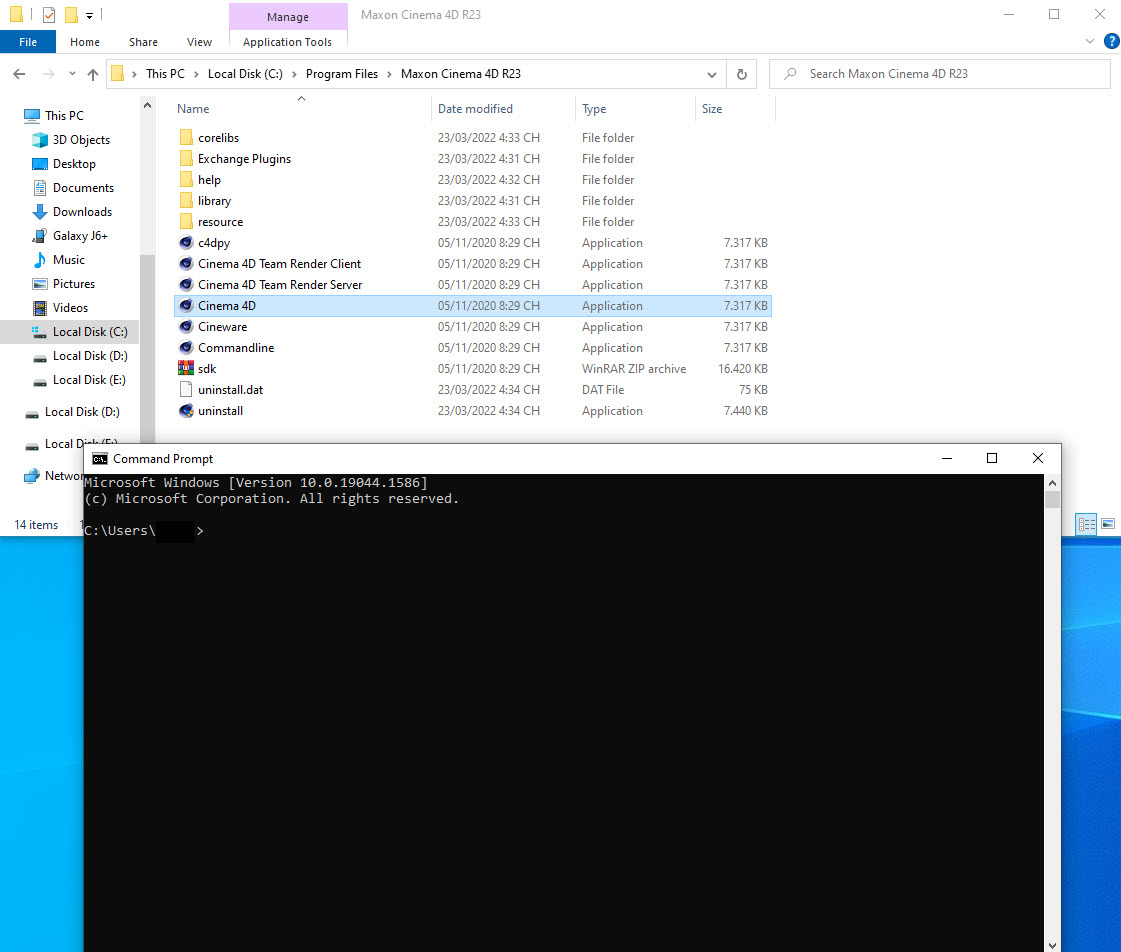The height and width of the screenshot is (952, 1121).
Task: Expand the chevron after Program Files breadcrumb
Action: [389, 74]
